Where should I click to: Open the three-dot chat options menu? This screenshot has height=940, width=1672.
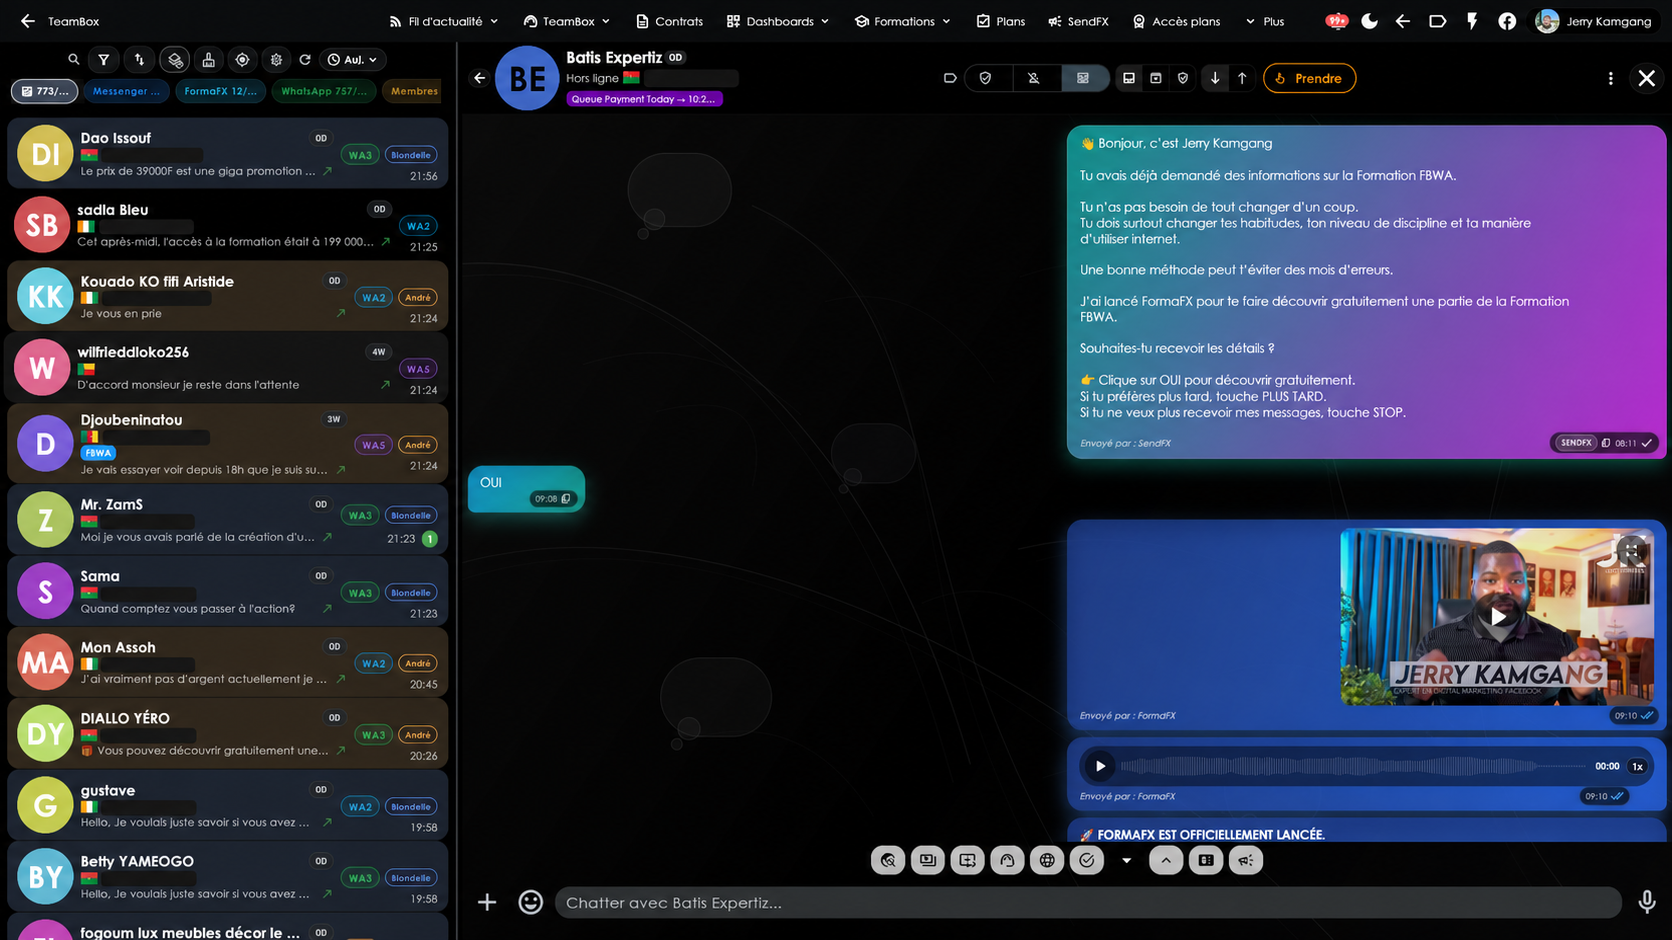(1610, 78)
